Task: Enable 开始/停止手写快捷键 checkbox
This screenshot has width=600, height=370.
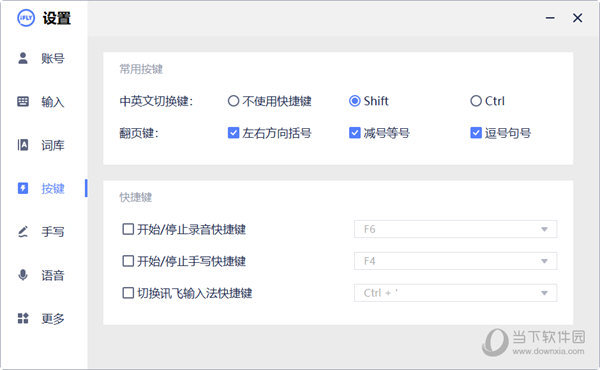Action: 128,261
